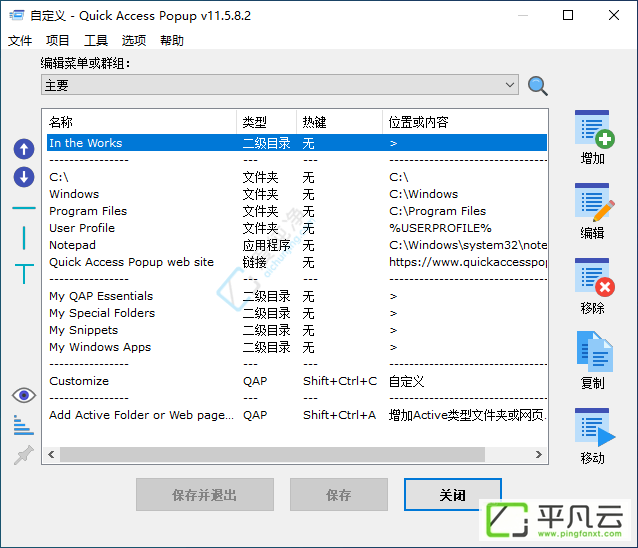
Task: Select the C:\ folder row
Action: click(297, 177)
